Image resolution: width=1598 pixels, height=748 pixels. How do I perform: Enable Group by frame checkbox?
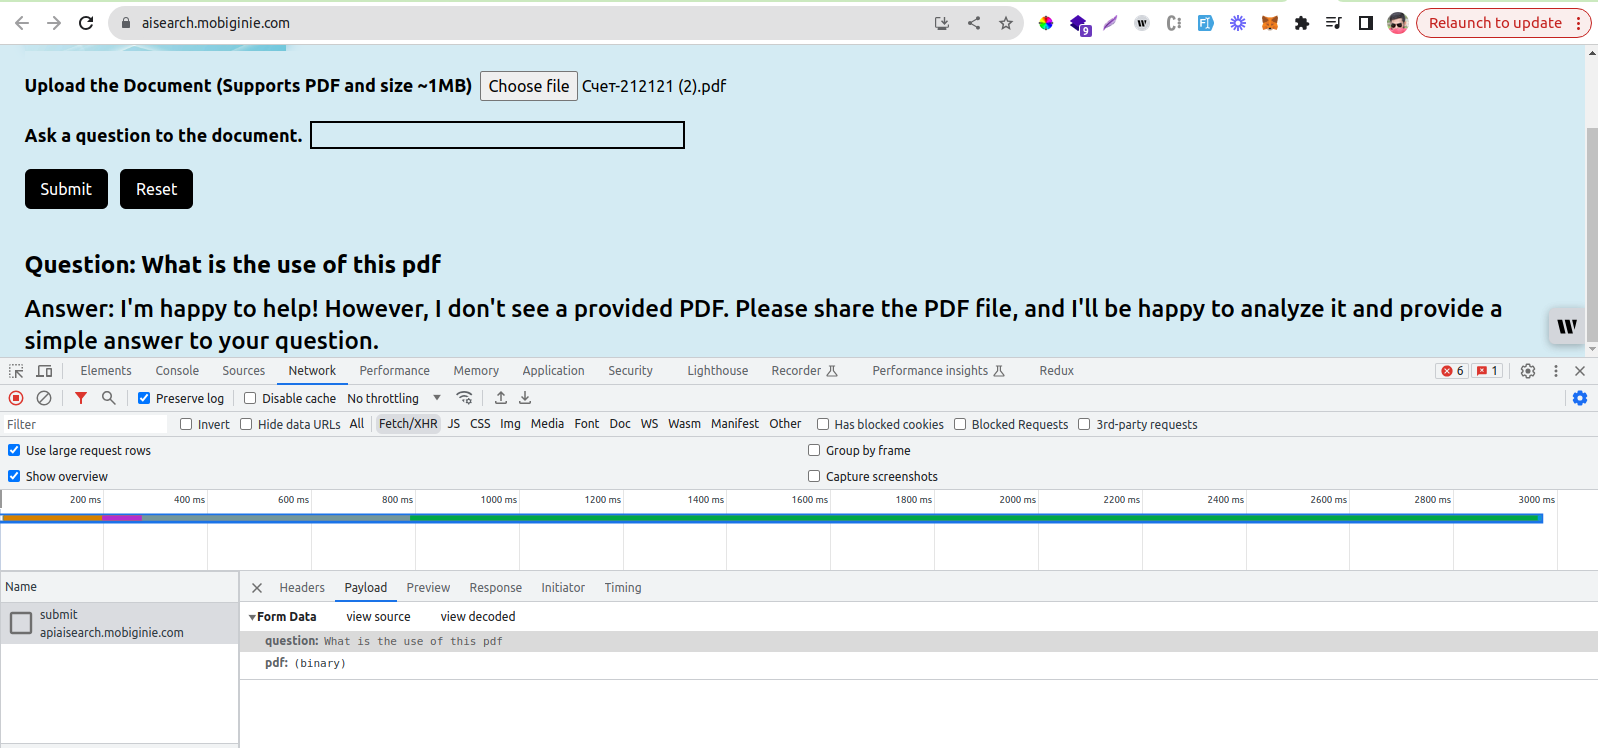tap(814, 451)
